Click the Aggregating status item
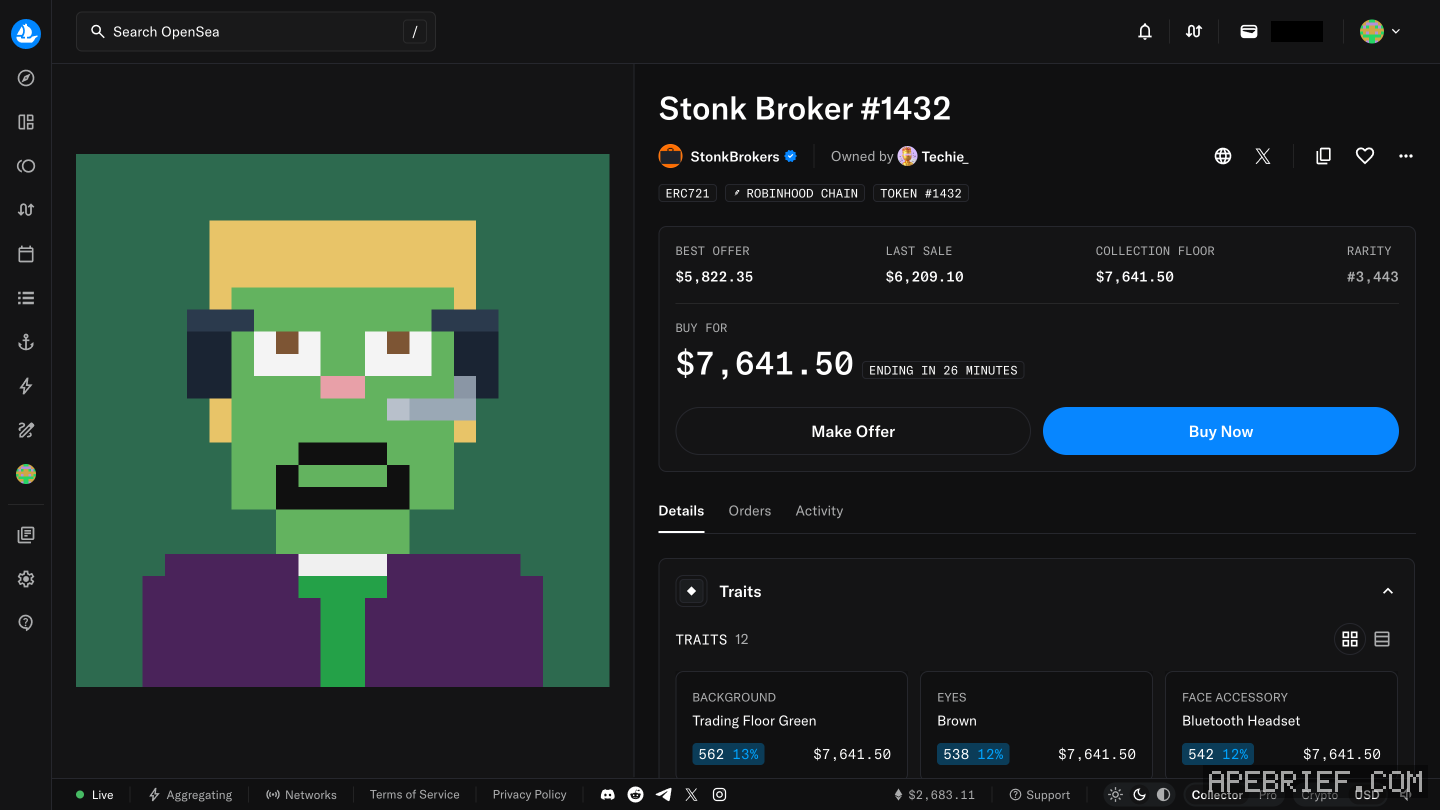 coord(190,795)
